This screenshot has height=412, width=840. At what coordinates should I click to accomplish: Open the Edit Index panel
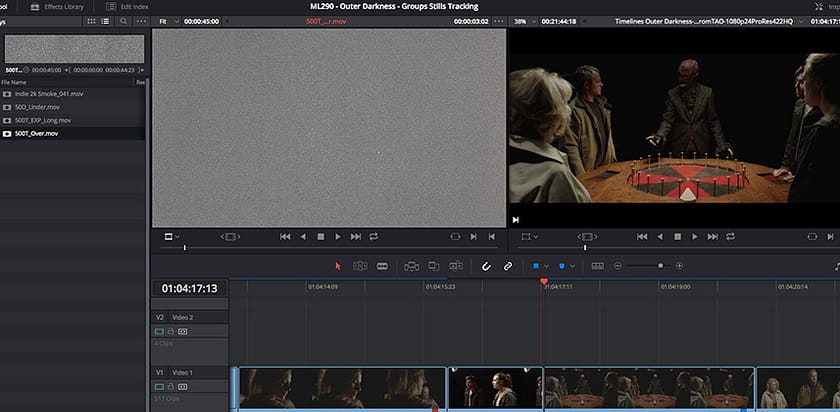pyautogui.click(x=127, y=7)
